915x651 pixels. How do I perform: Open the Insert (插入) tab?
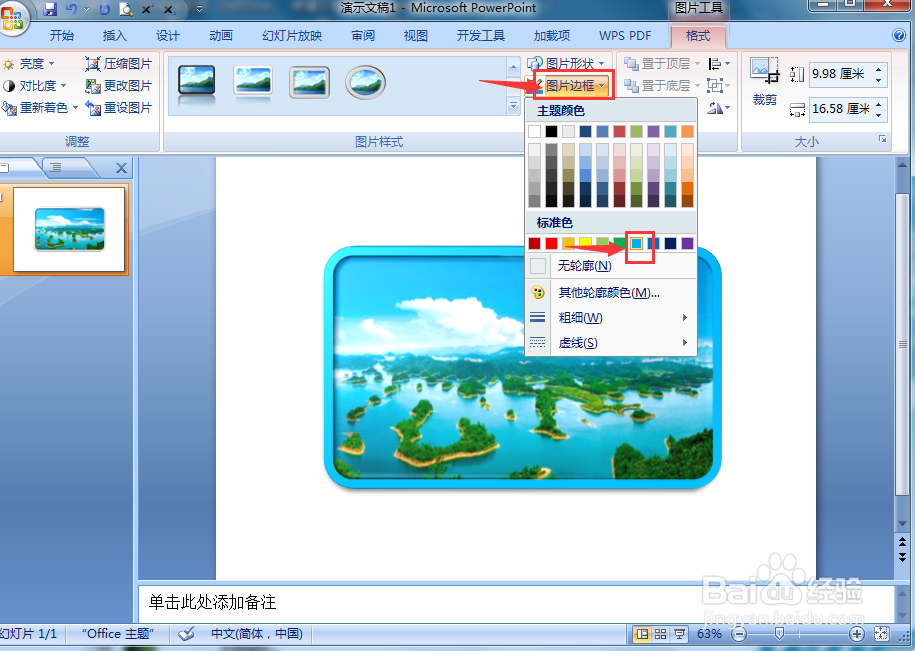point(114,36)
